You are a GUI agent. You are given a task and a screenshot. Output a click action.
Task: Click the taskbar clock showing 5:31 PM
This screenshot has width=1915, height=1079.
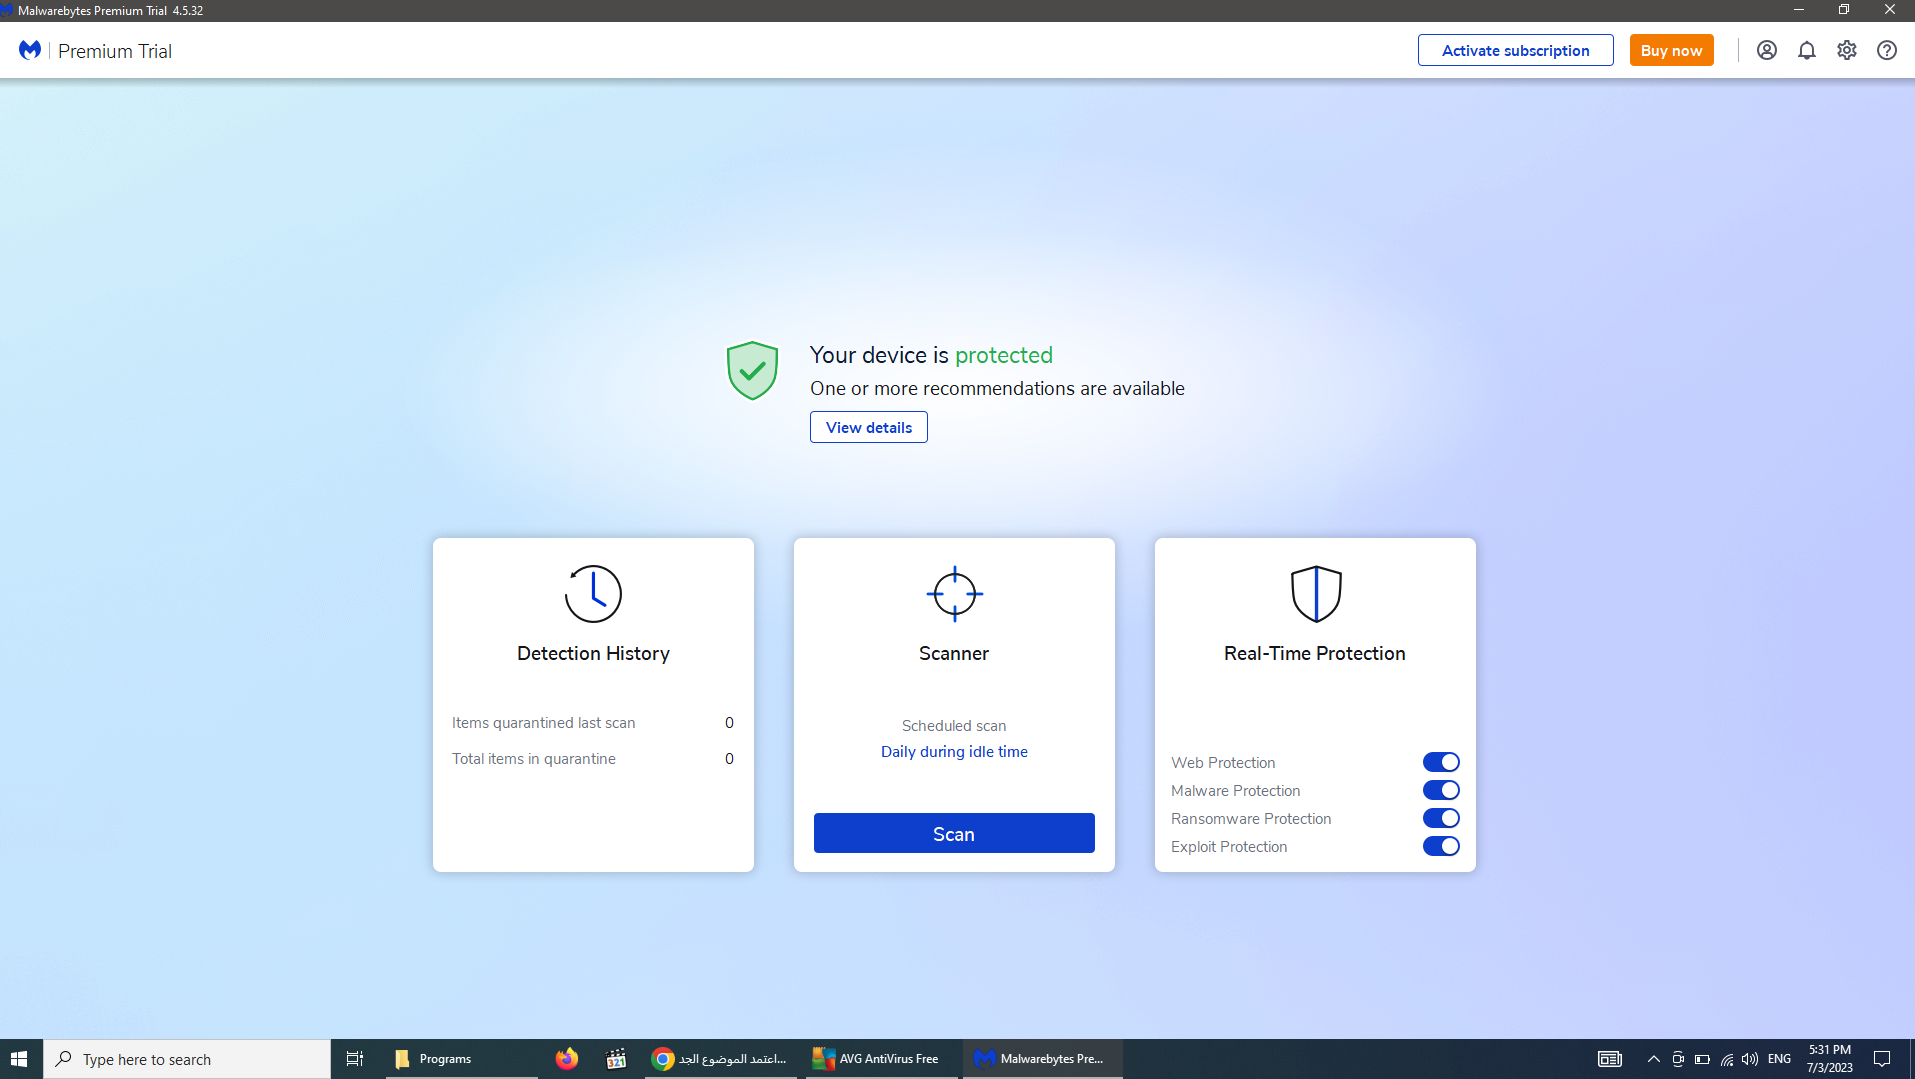point(1830,1059)
